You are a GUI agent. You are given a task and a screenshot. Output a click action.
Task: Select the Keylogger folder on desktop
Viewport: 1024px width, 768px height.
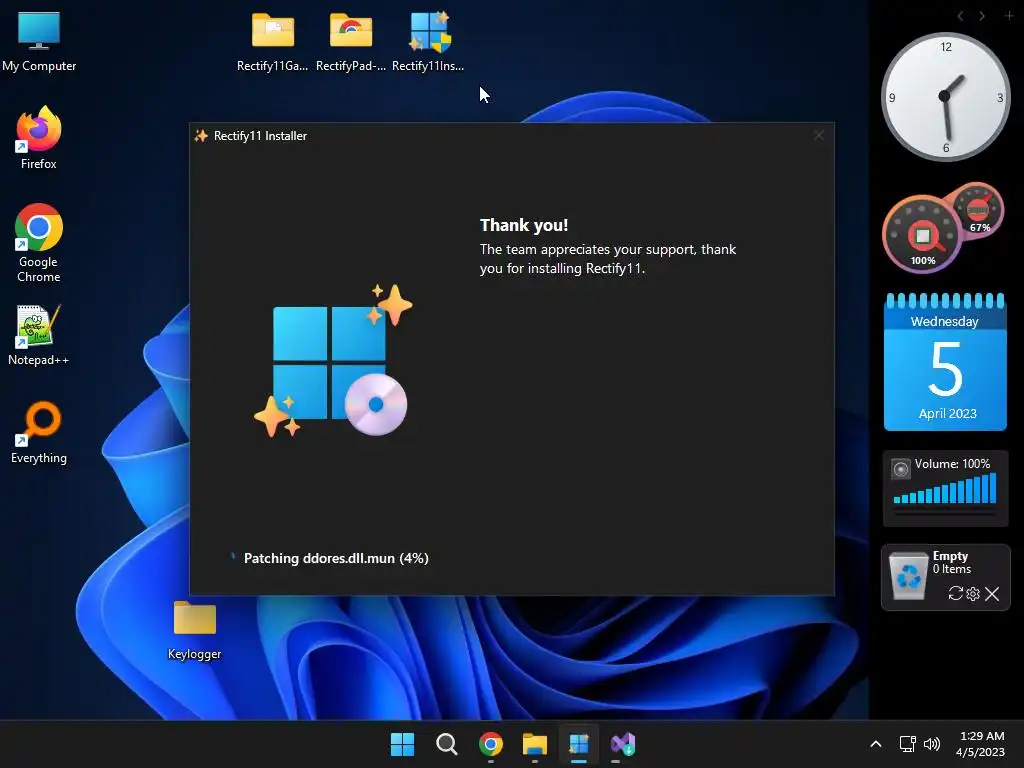(195, 630)
